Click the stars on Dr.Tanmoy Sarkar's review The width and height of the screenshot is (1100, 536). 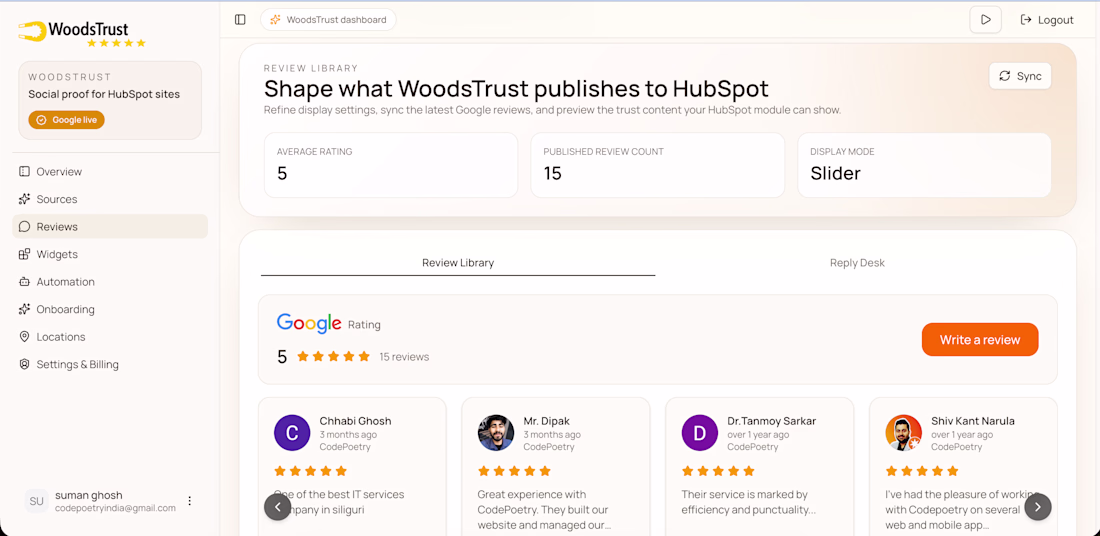tap(718, 471)
